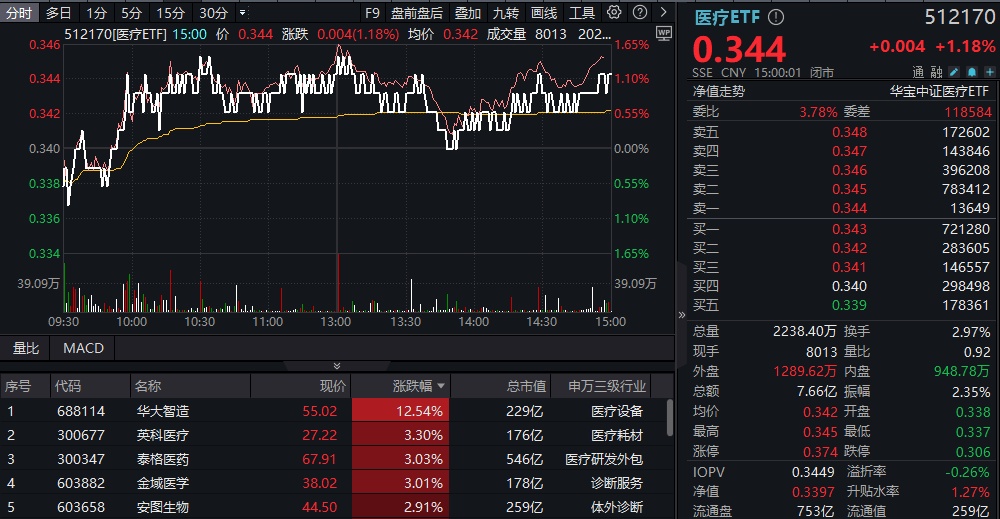Open the 涨跌幅 column sort dropdown

441,386
